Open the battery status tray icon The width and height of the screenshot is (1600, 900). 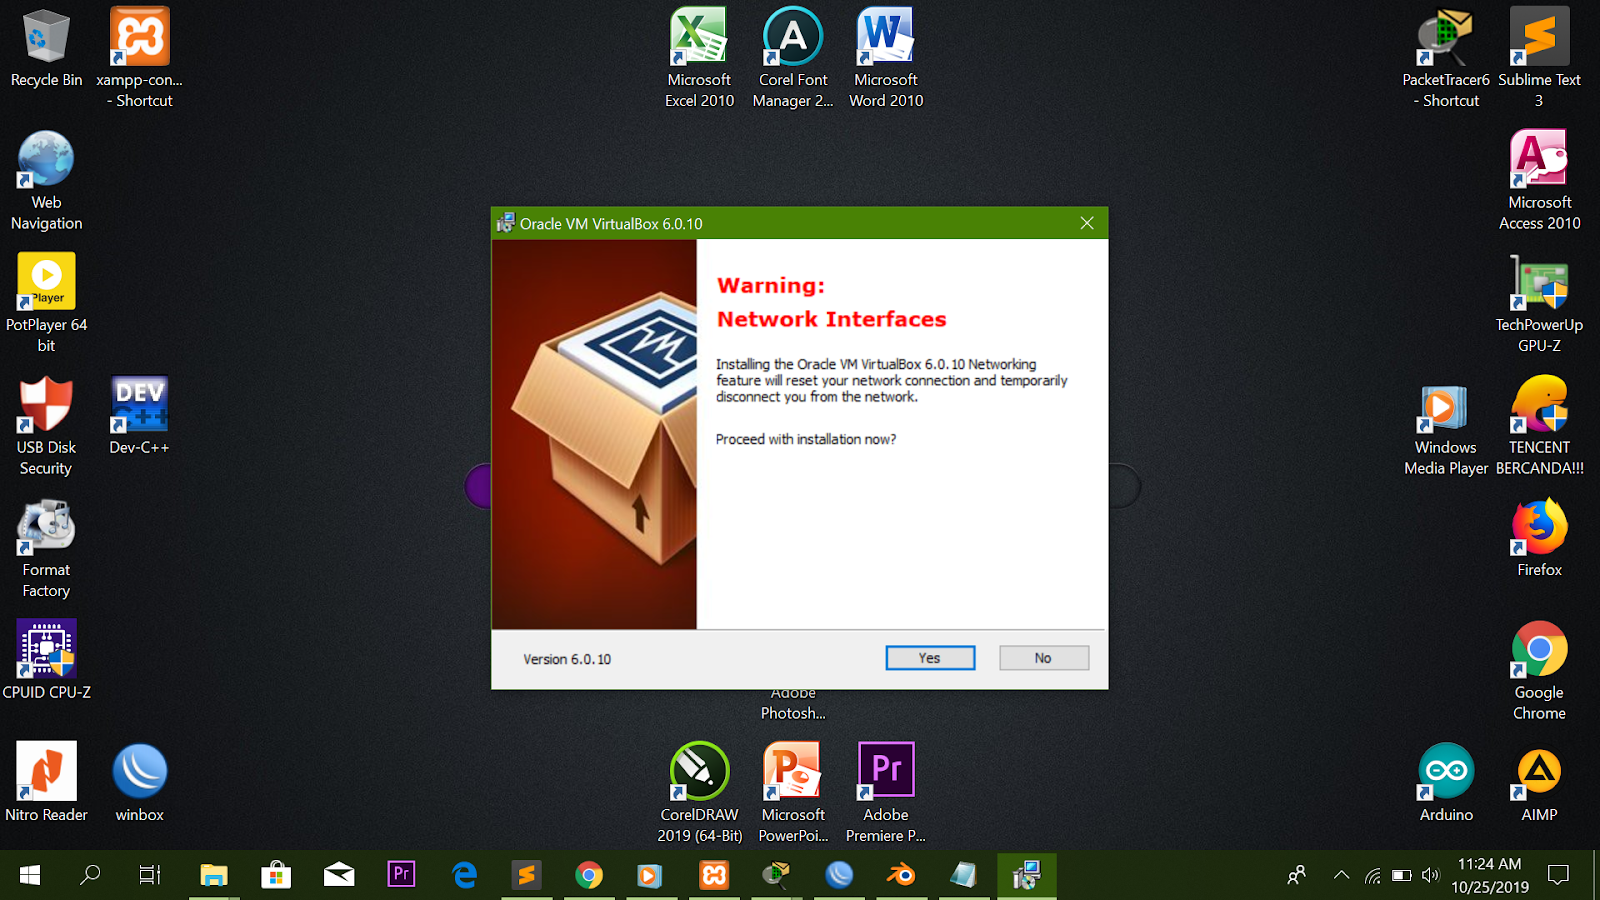click(x=1402, y=876)
